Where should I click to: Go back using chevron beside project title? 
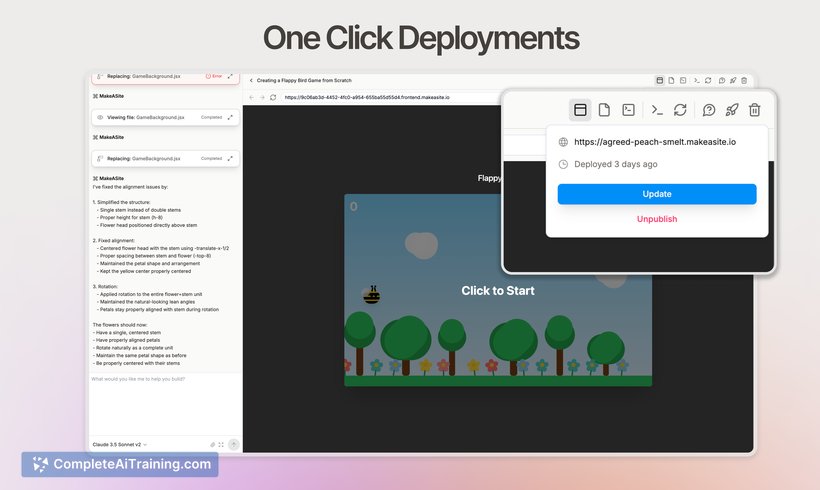tap(251, 81)
